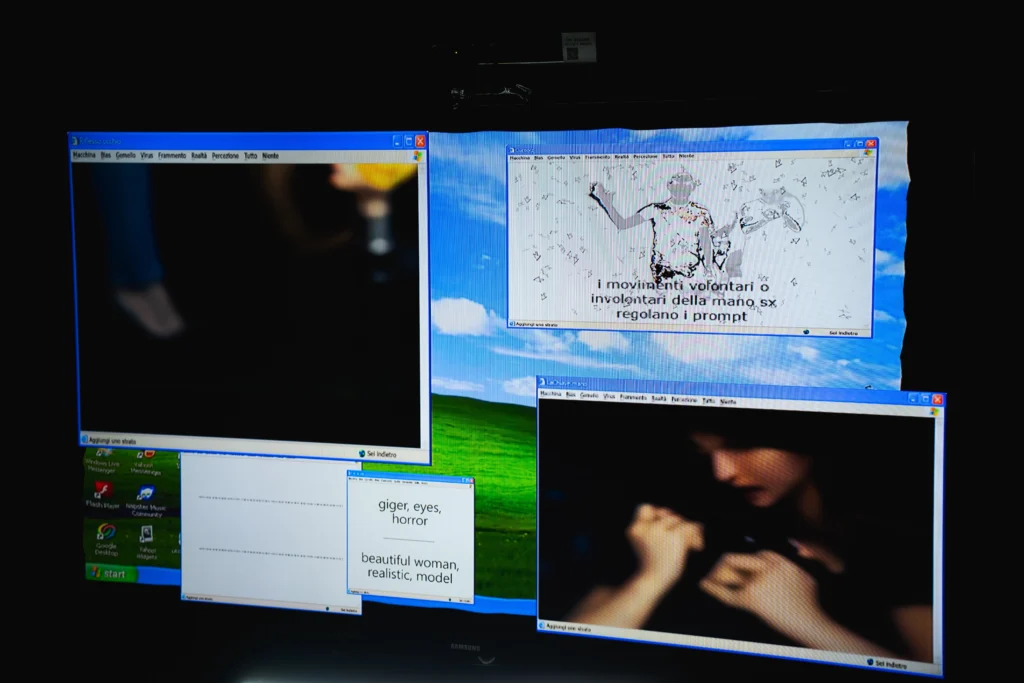Click 'Aggiungi uno strato' in sketch window status bar
Viewport: 1024px width, 683px height.
click(x=537, y=325)
